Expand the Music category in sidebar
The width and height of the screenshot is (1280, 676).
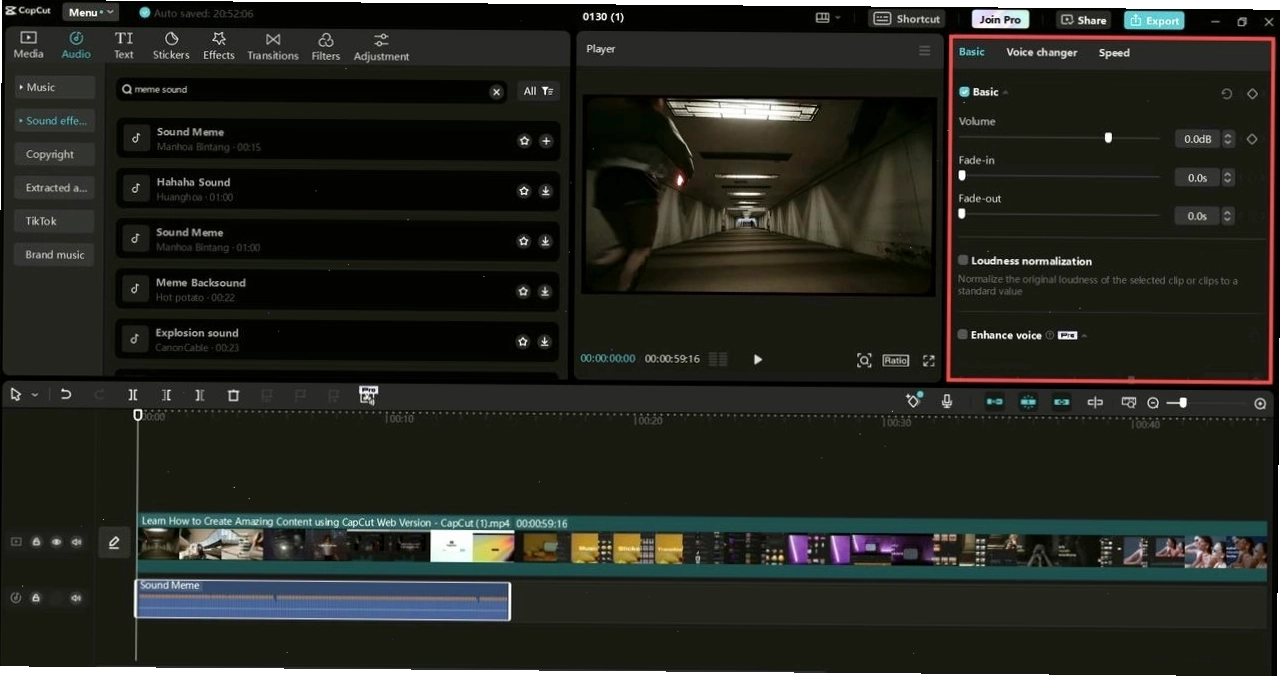(x=55, y=87)
